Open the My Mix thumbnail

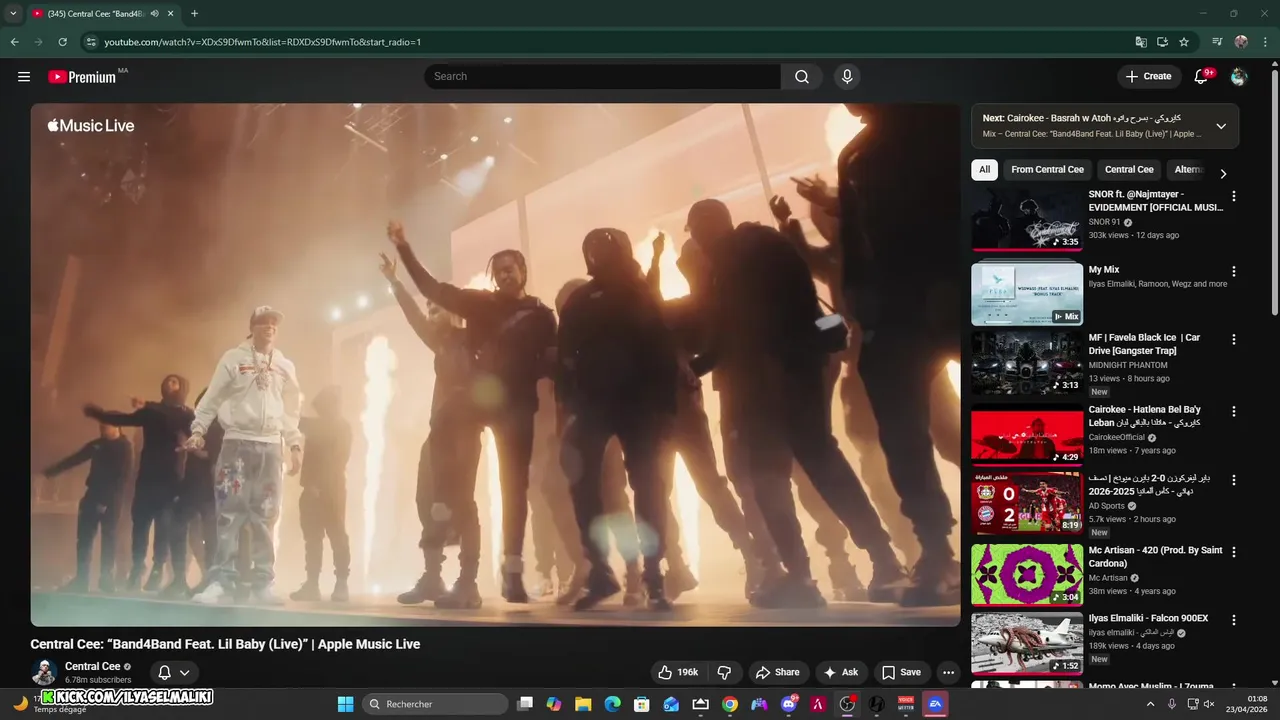pyautogui.click(x=1027, y=294)
